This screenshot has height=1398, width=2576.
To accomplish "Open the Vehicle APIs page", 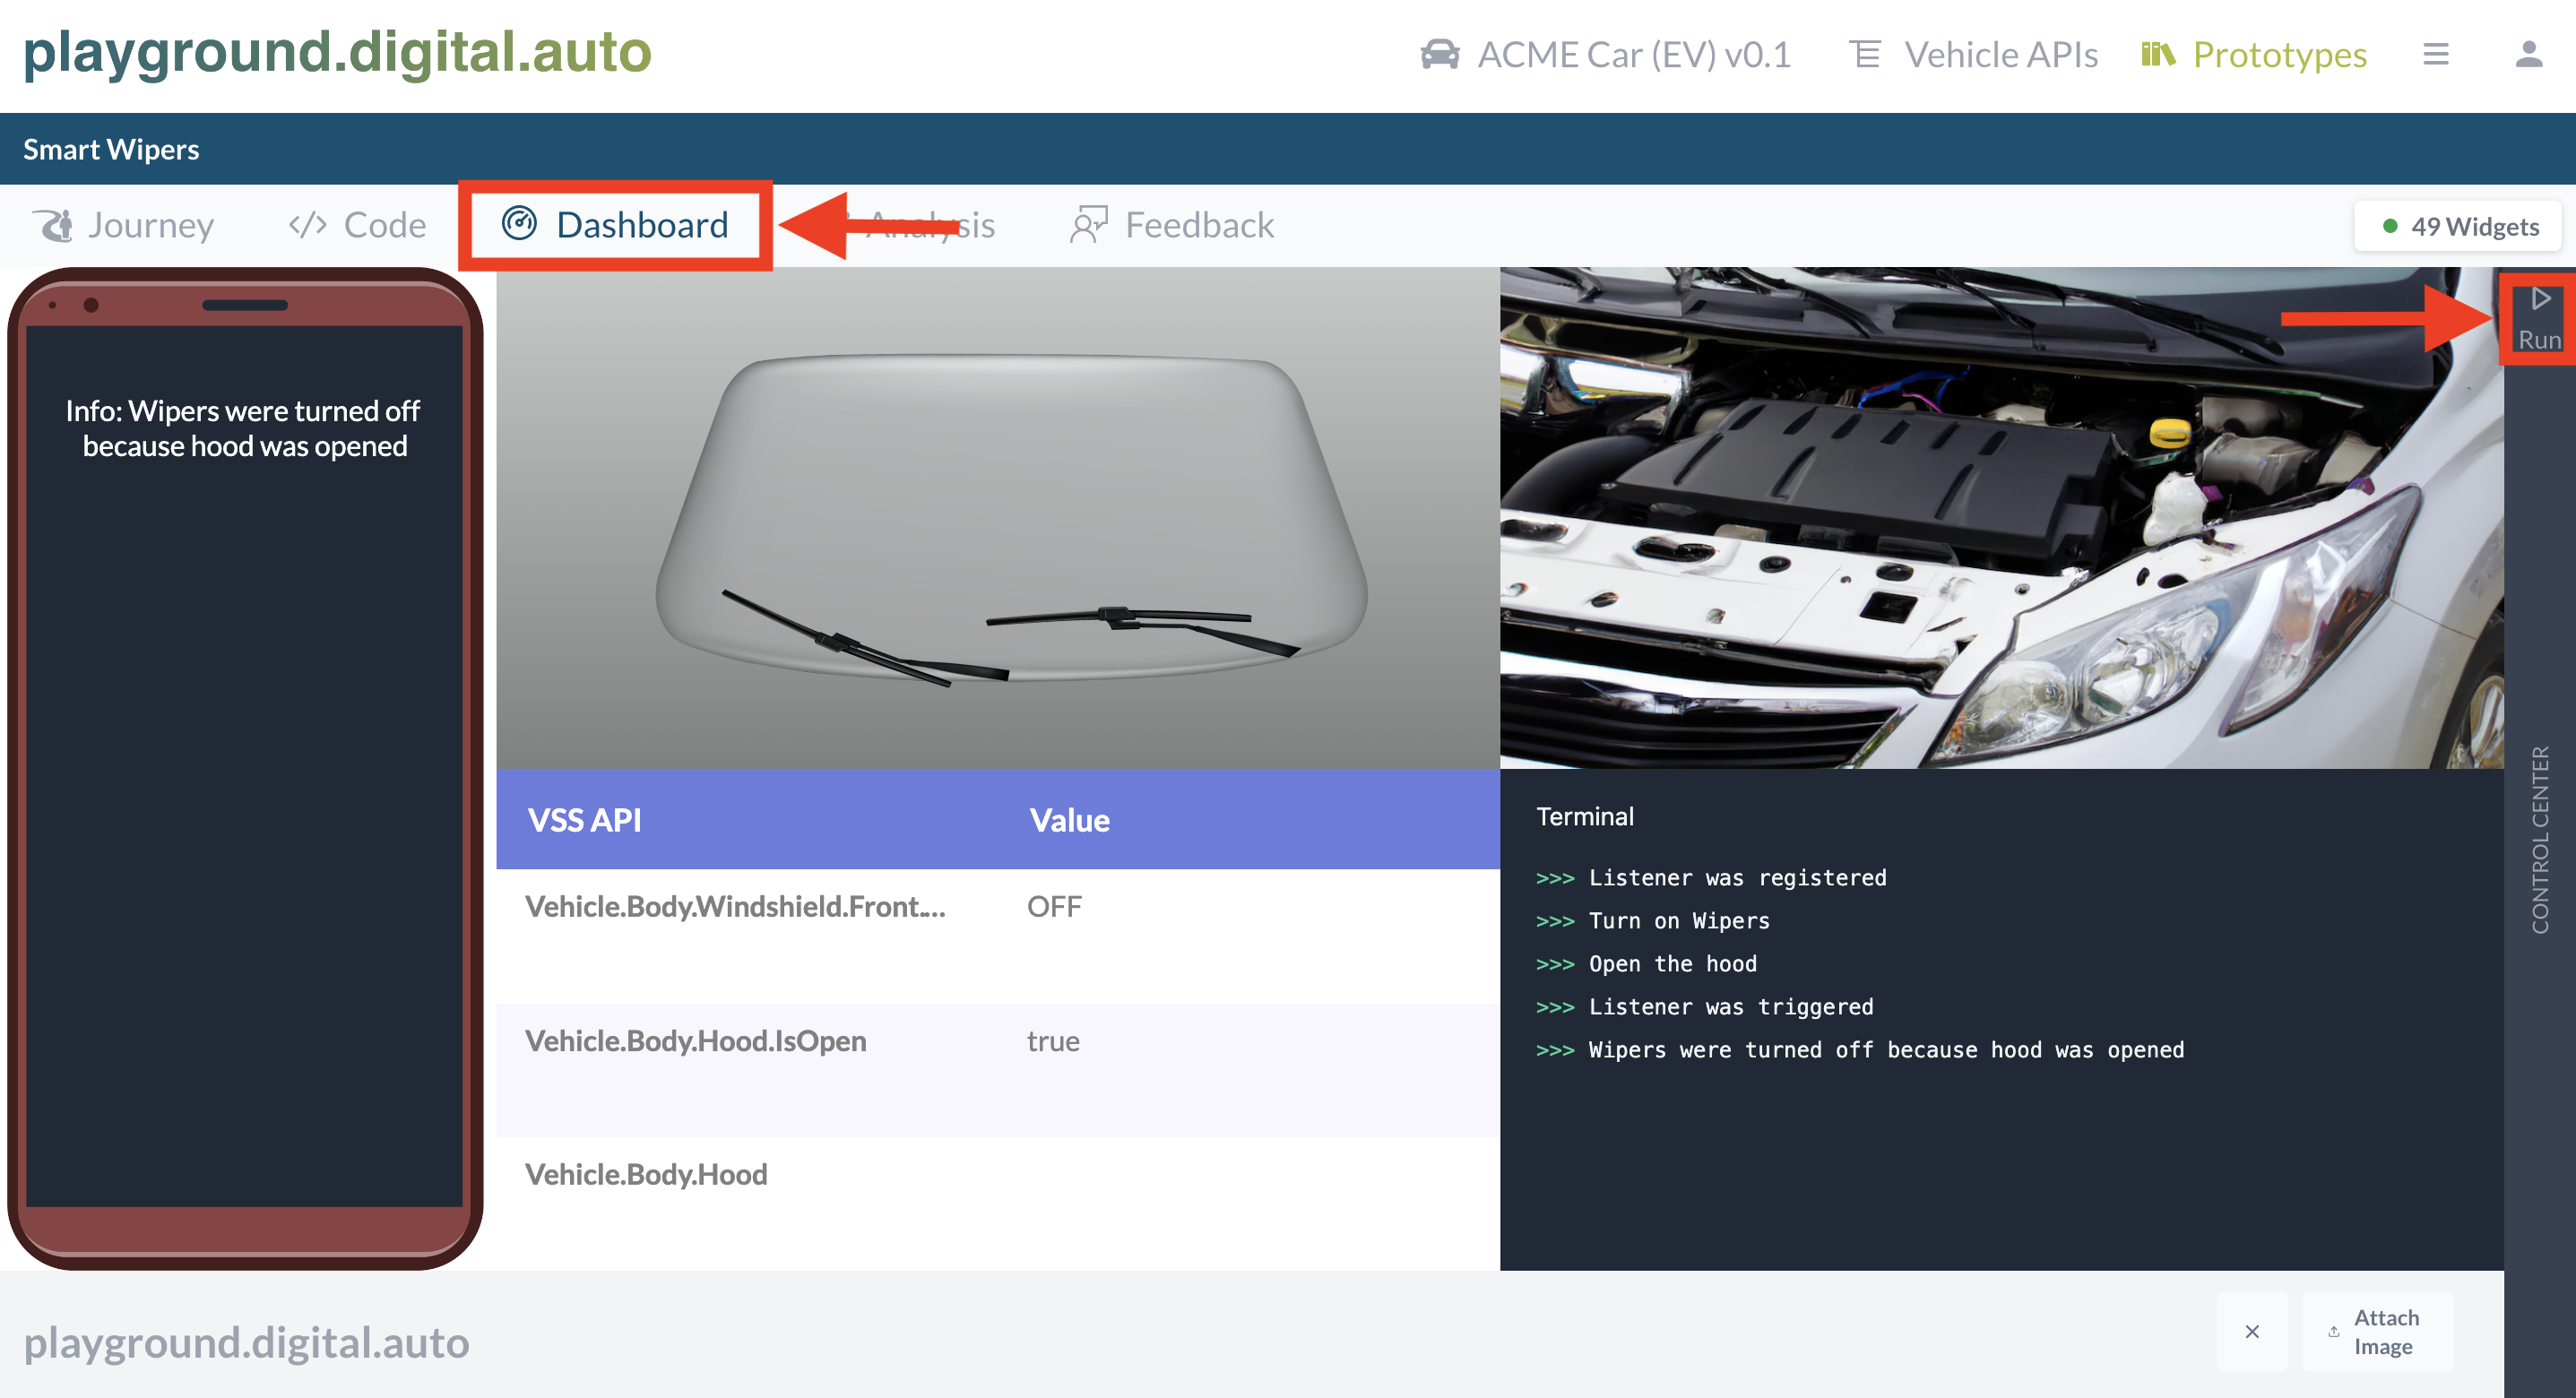I will click(x=2001, y=54).
